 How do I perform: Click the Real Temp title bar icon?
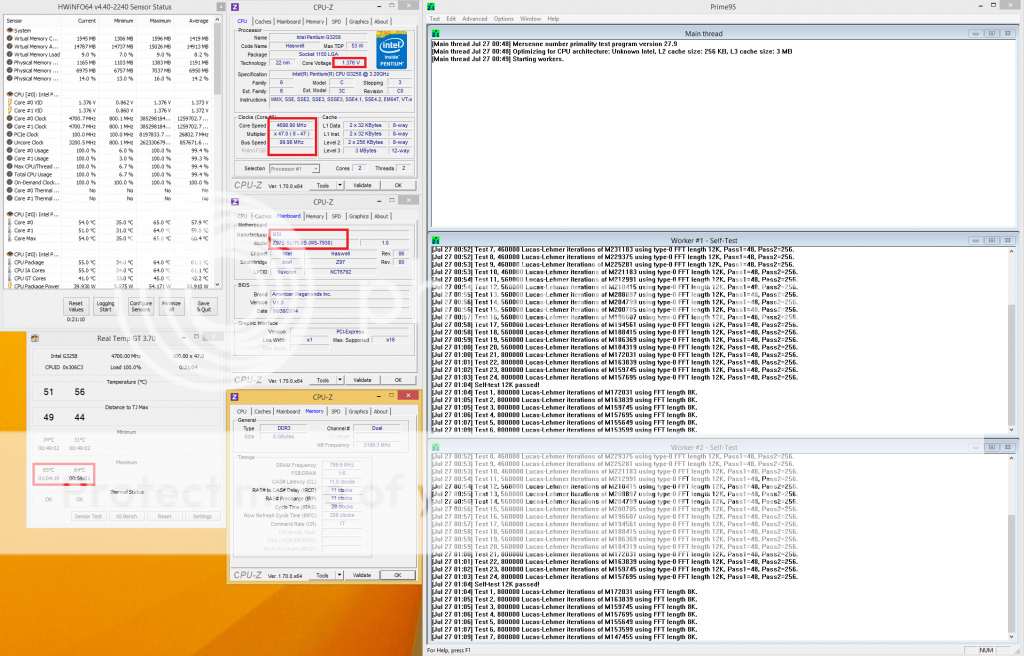click(35, 340)
